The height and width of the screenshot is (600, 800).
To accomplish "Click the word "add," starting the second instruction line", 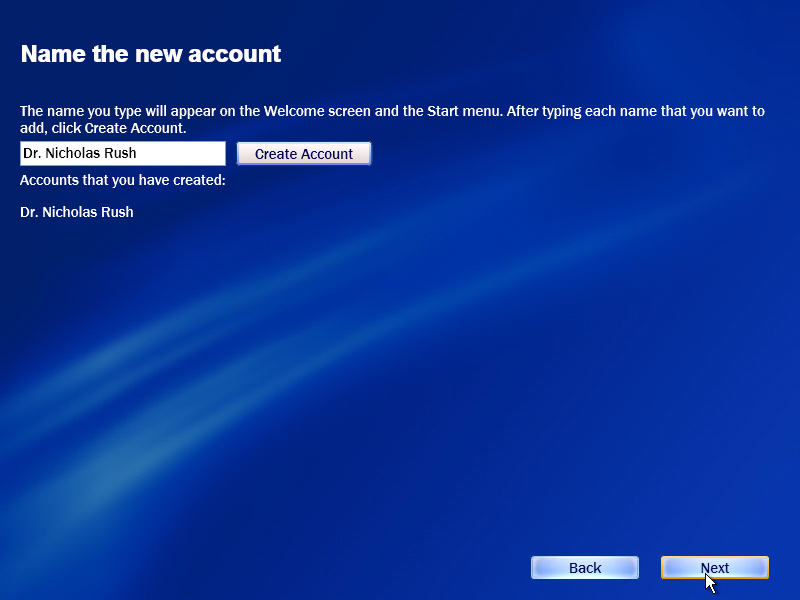I will [34, 128].
